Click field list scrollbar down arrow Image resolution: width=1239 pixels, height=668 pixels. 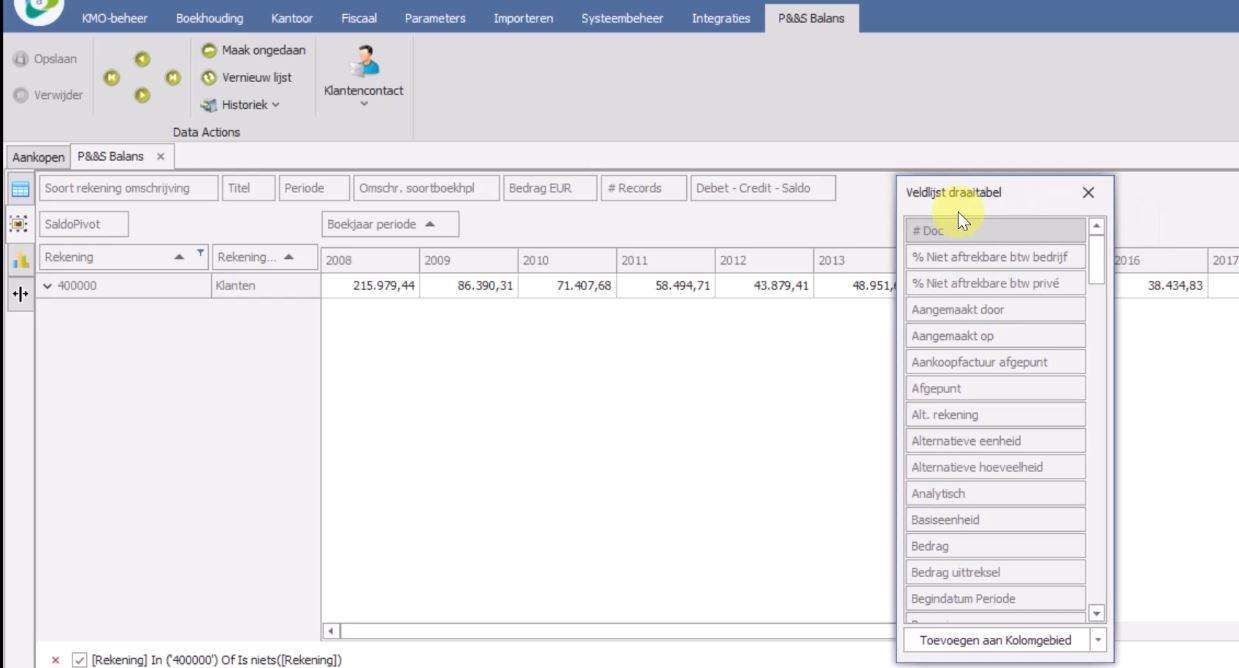(1096, 613)
